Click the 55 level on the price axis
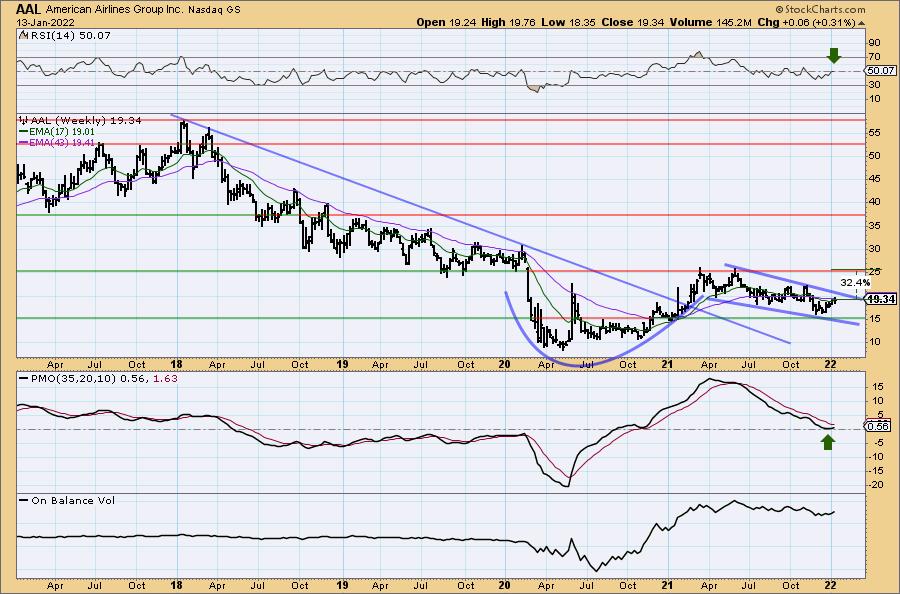Viewport: 900px width, 594px height. (875, 133)
